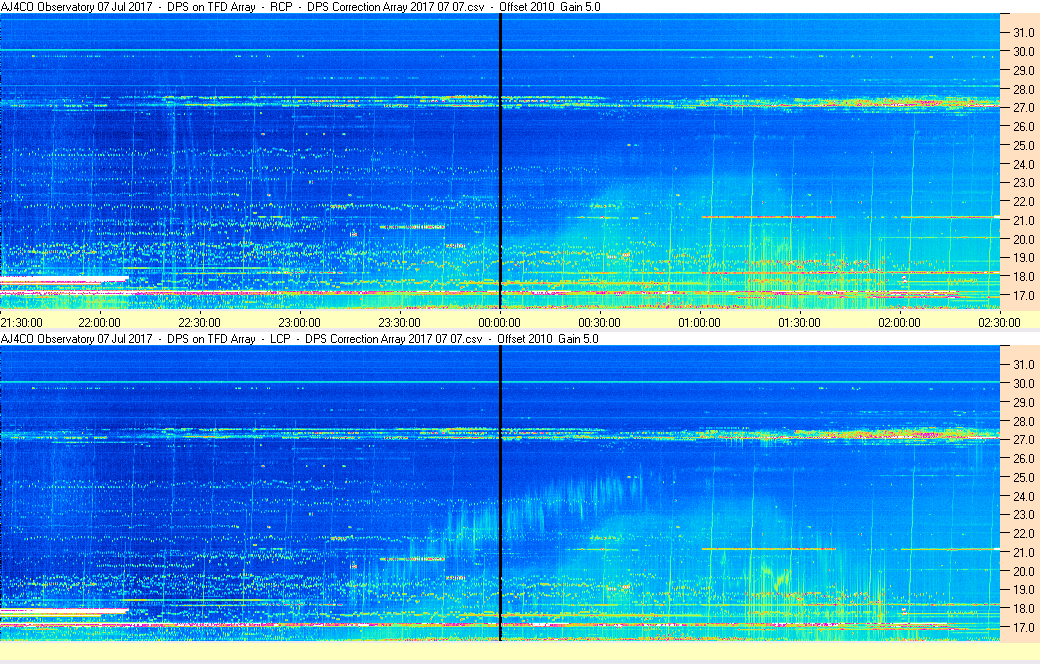Click the black vertical cursor line in RCP panel
This screenshot has width=1040, height=664.
[499, 160]
